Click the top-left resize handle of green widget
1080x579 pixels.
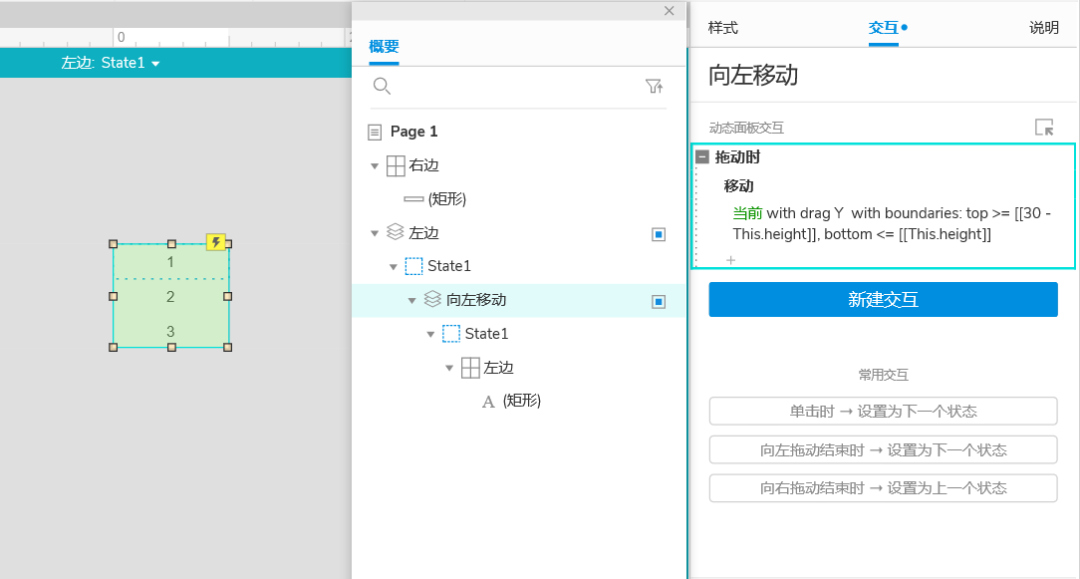(113, 244)
